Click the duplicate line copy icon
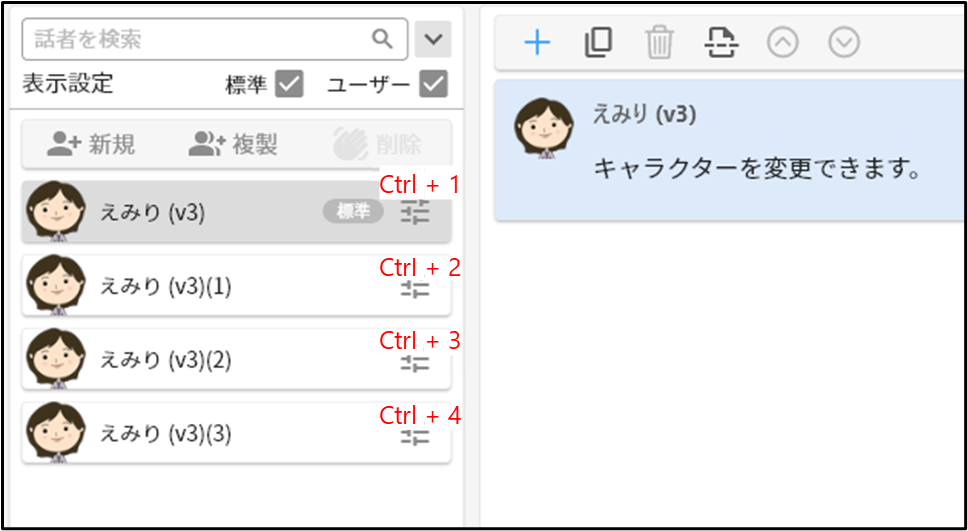The width and height of the screenshot is (968, 531). (x=598, y=43)
